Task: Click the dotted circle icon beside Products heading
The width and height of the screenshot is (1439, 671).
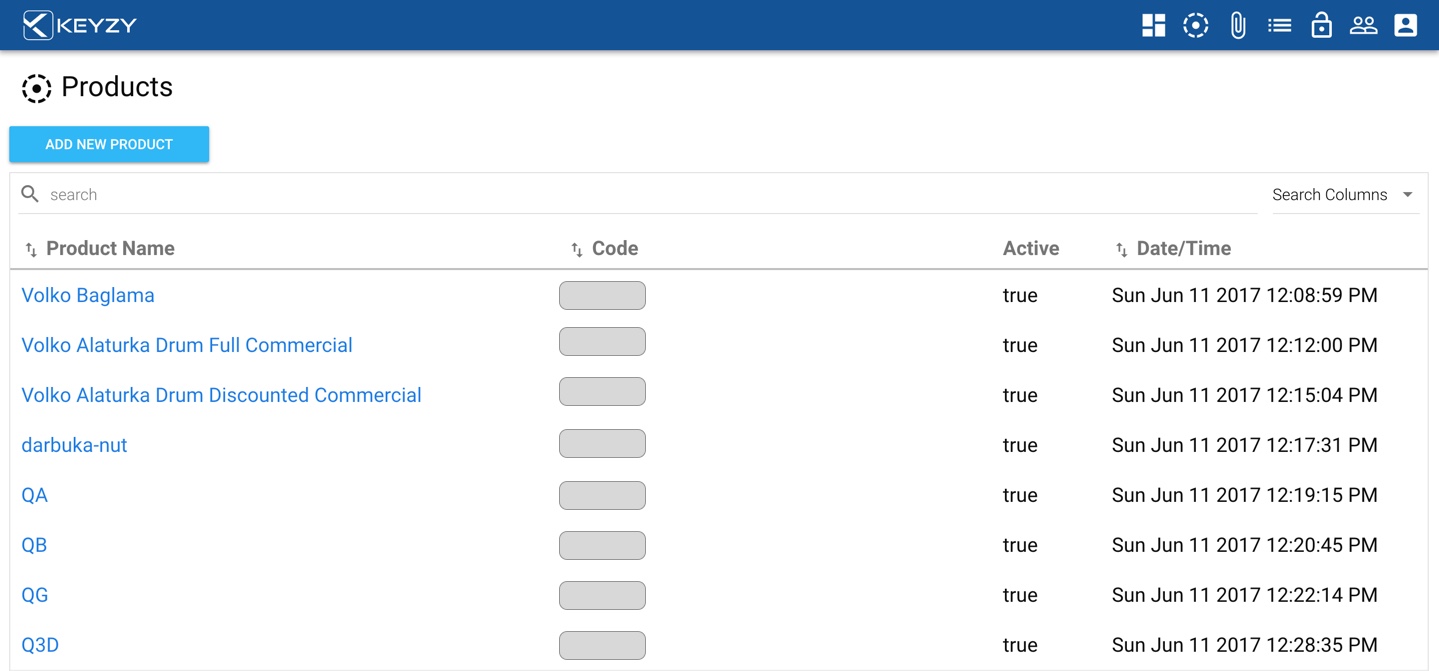Action: (x=36, y=88)
